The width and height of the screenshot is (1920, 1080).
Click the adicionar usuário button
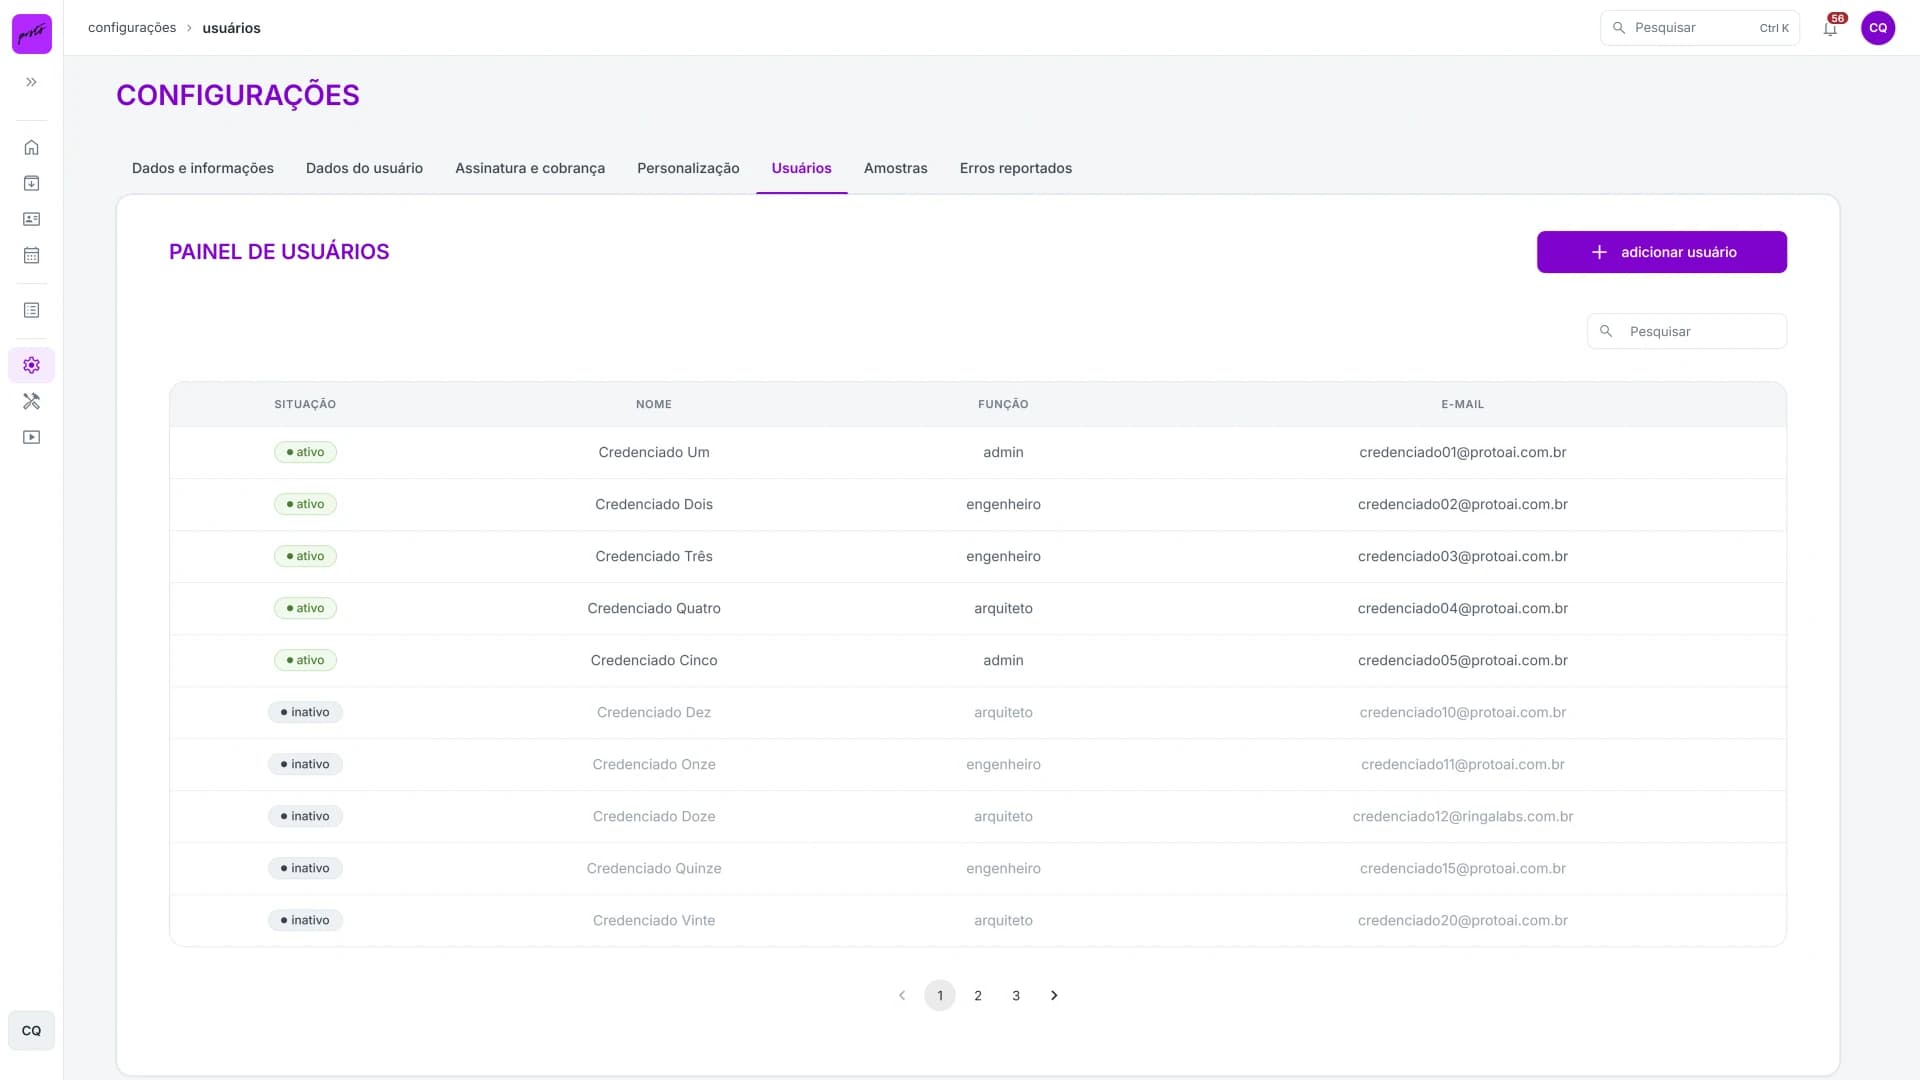[1661, 252]
